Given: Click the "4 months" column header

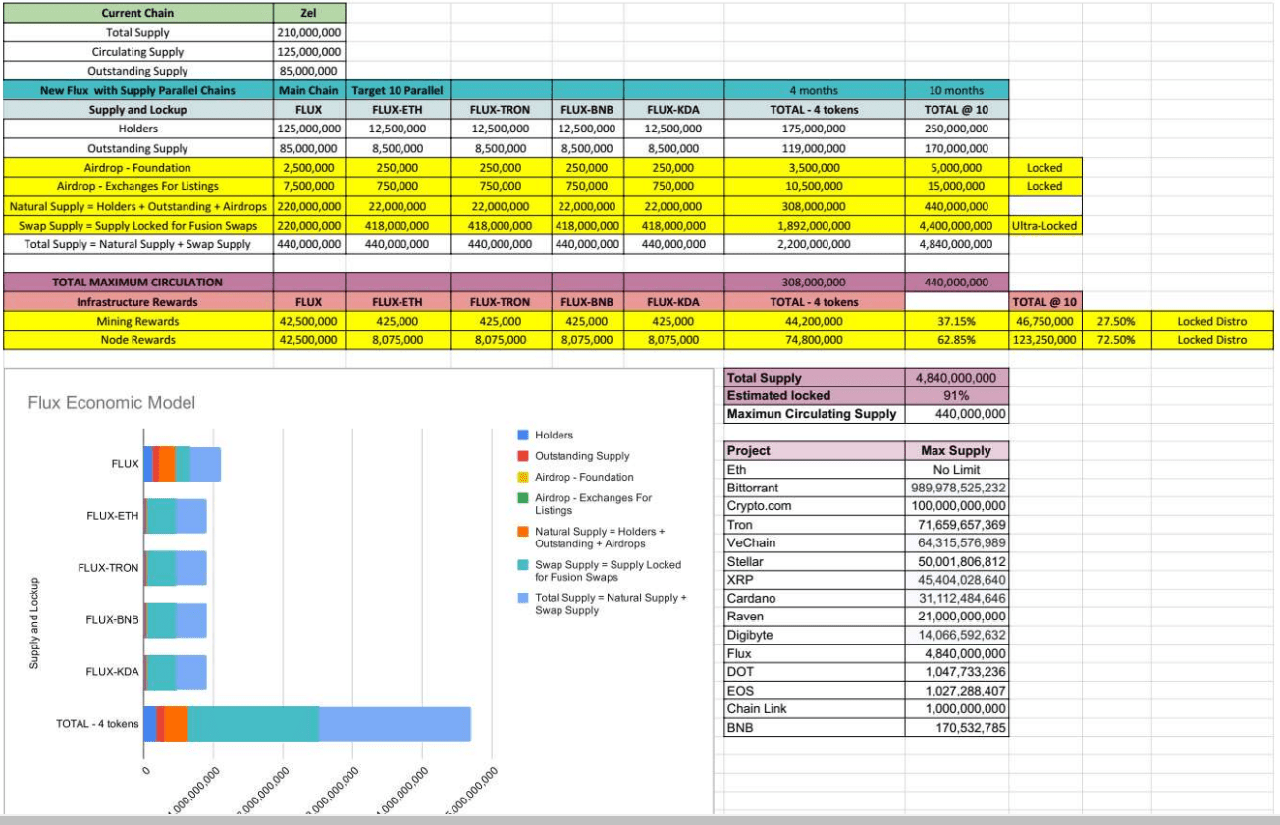Looking at the screenshot, I should click(814, 90).
